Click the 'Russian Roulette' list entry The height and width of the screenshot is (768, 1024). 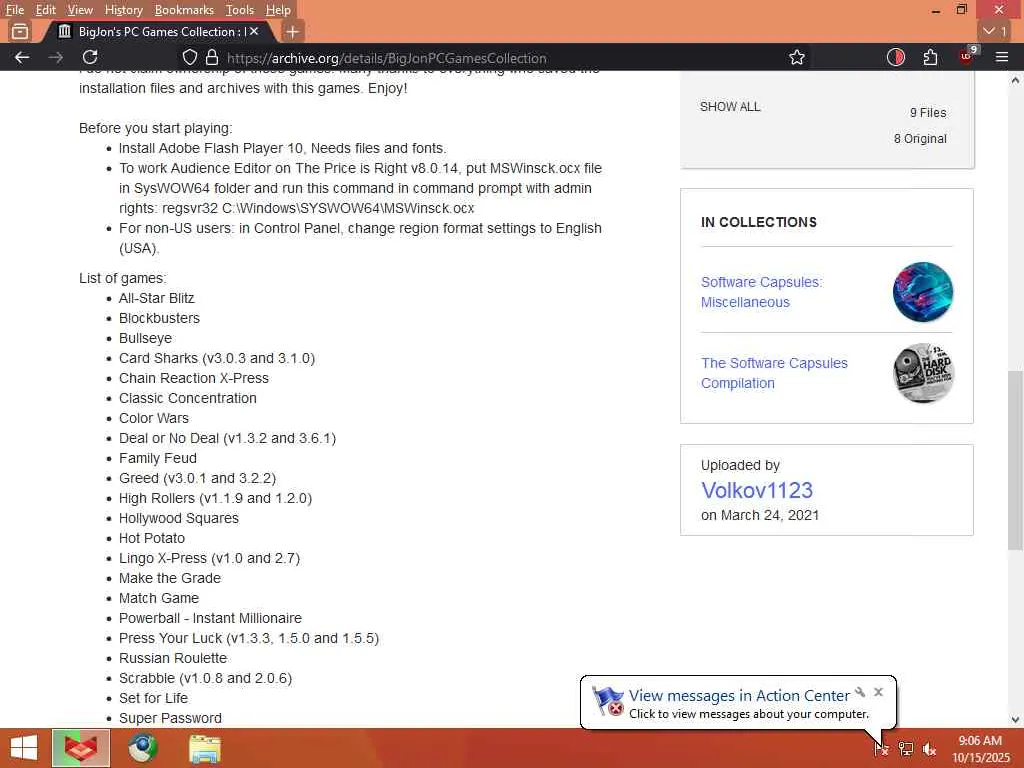[x=173, y=658]
